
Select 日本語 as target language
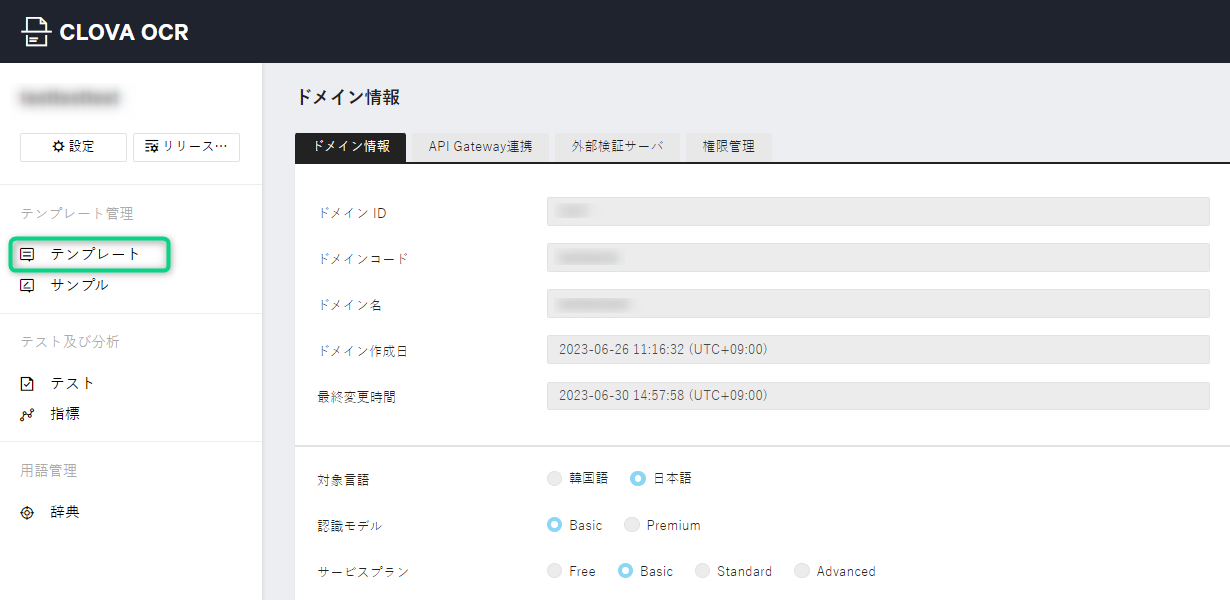[638, 479]
